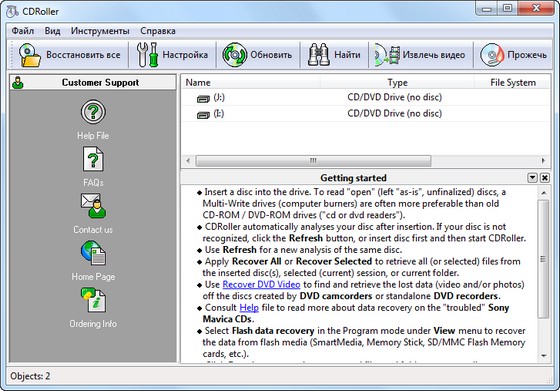
Task: Click the Contact us envelope icon
Action: coord(93,206)
